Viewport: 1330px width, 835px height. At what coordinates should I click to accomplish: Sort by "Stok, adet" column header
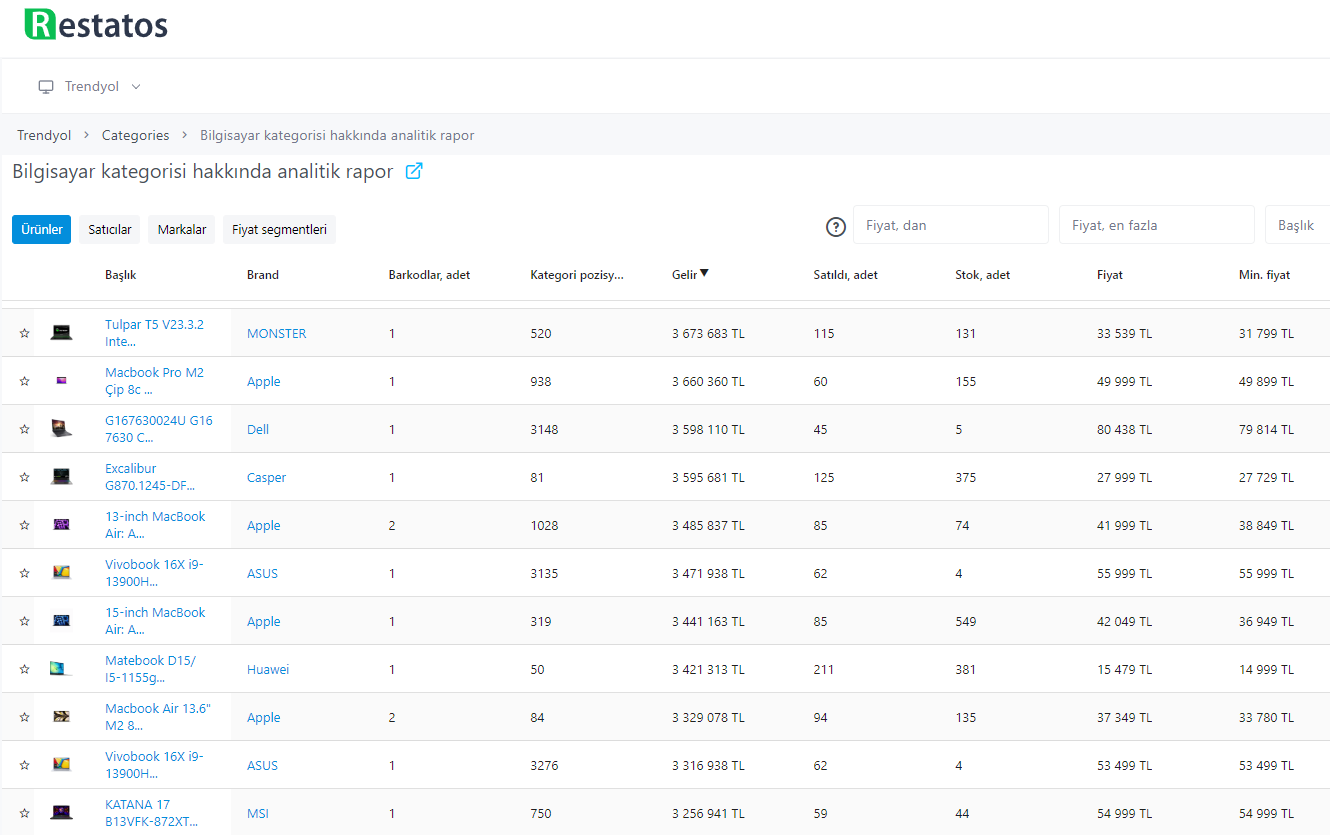click(983, 275)
